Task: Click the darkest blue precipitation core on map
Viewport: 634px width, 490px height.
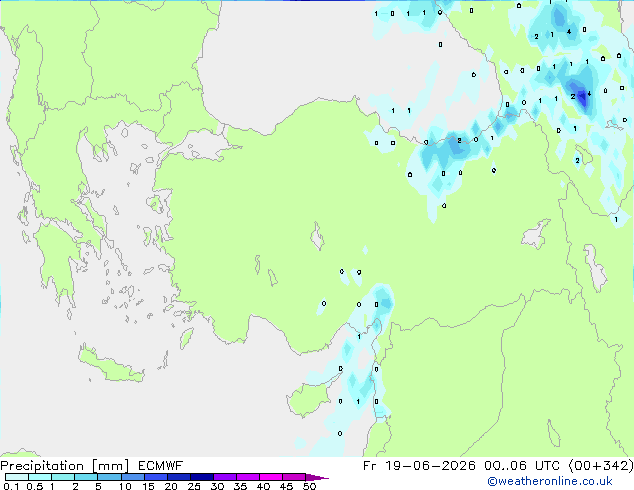Action: [x=582, y=98]
